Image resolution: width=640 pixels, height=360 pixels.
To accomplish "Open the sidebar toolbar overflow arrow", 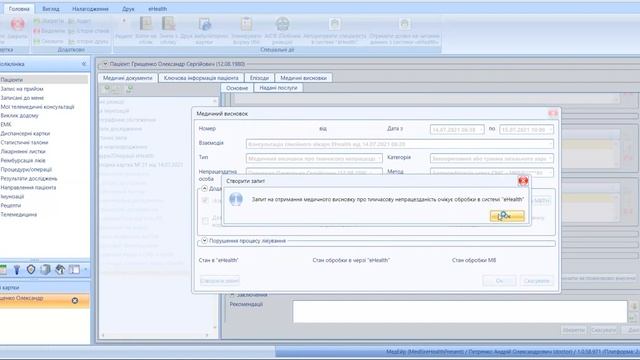I will 85,269.
